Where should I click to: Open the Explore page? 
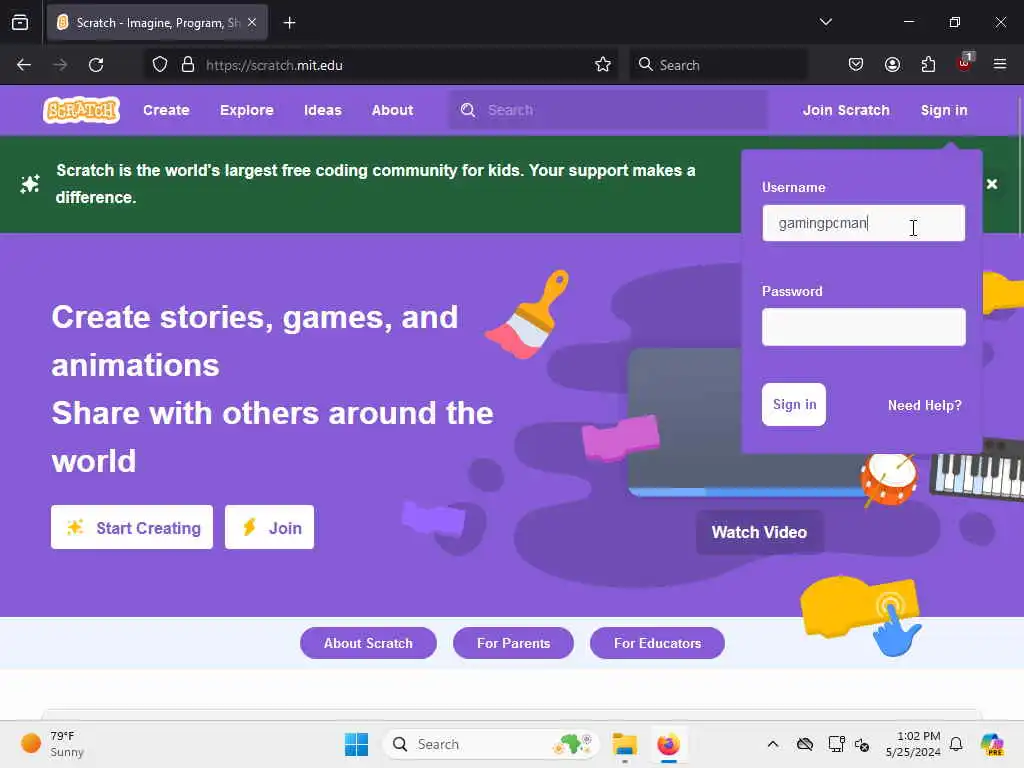tap(246, 110)
